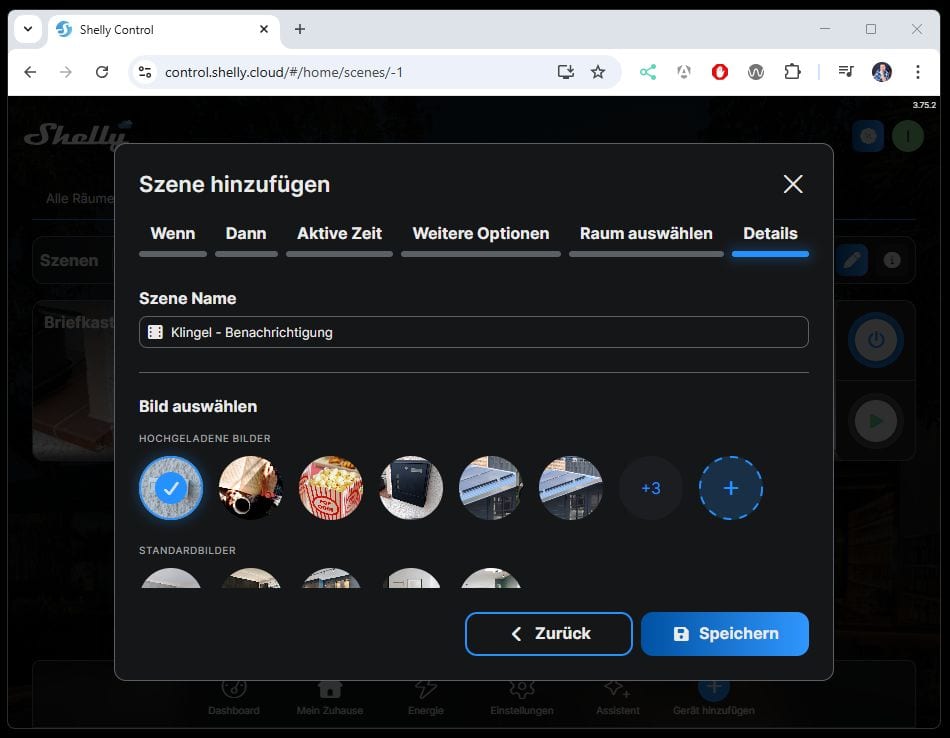
Task: Upload a new image with plus button
Action: coord(731,488)
